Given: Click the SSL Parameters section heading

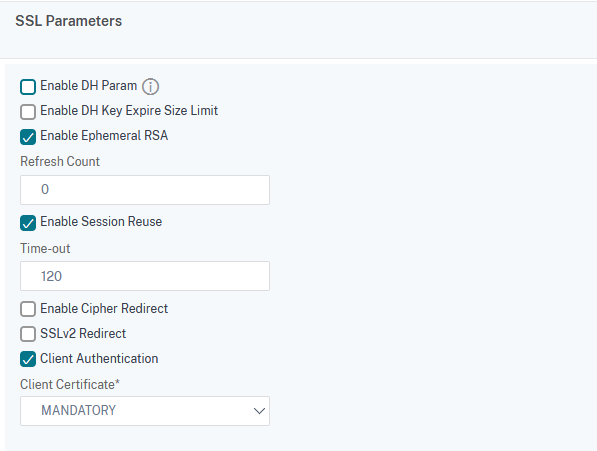Looking at the screenshot, I should tap(69, 21).
